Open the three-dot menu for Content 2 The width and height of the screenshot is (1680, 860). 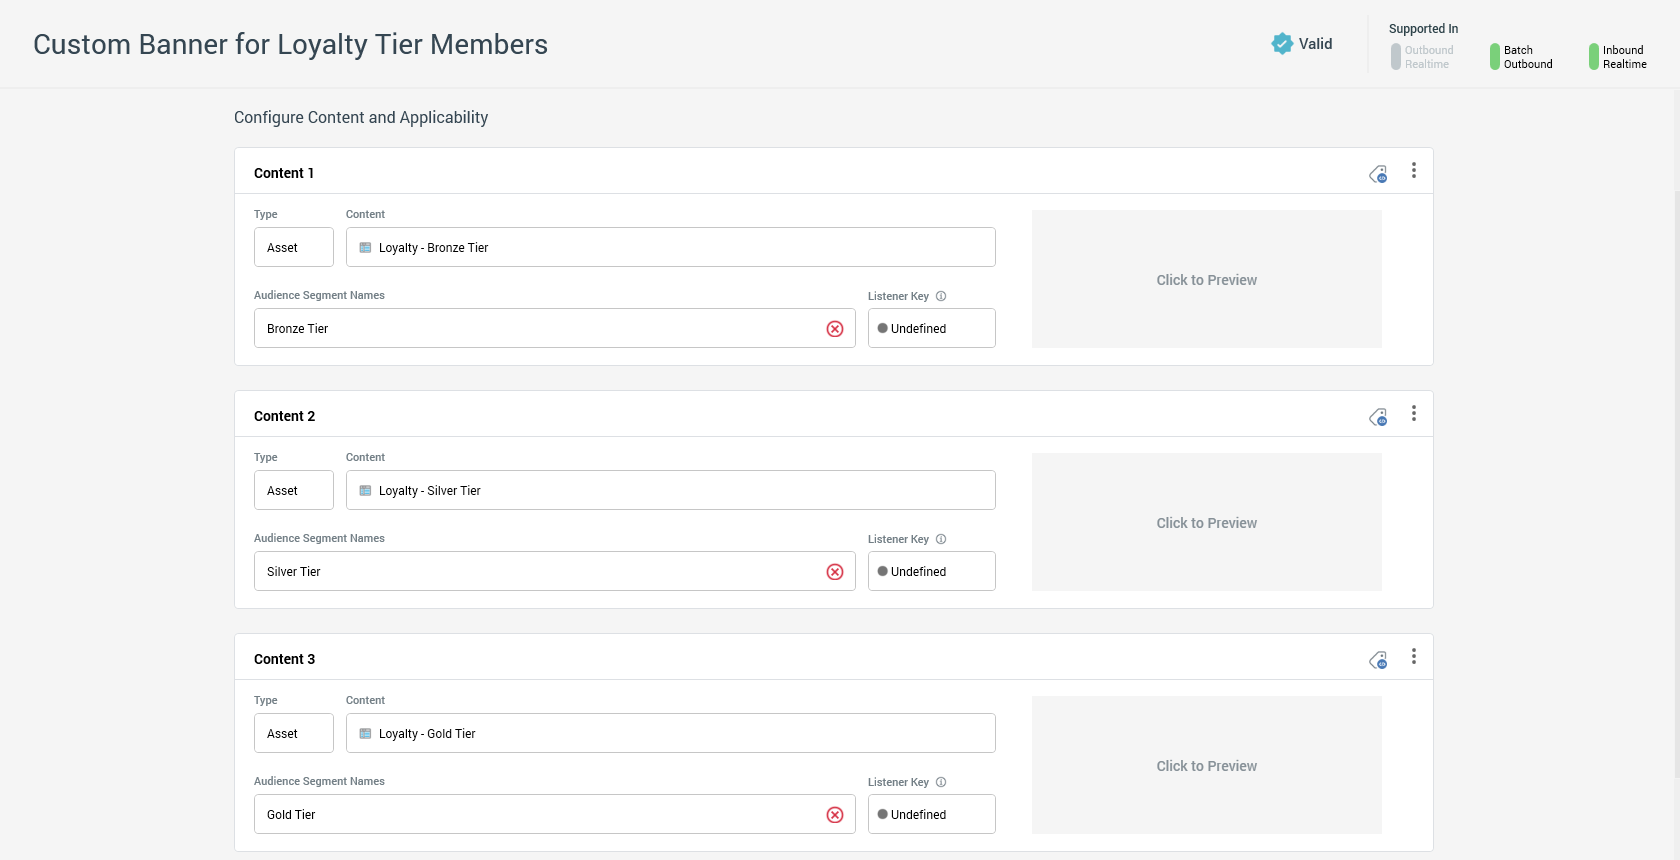pos(1413,414)
